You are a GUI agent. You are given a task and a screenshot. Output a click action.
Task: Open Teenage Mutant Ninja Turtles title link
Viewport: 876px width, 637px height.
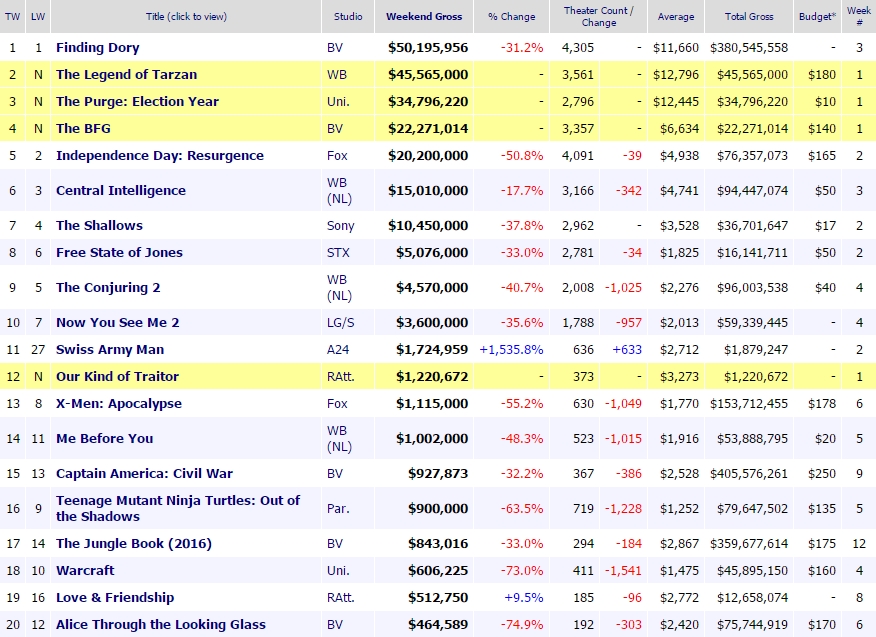[178, 508]
